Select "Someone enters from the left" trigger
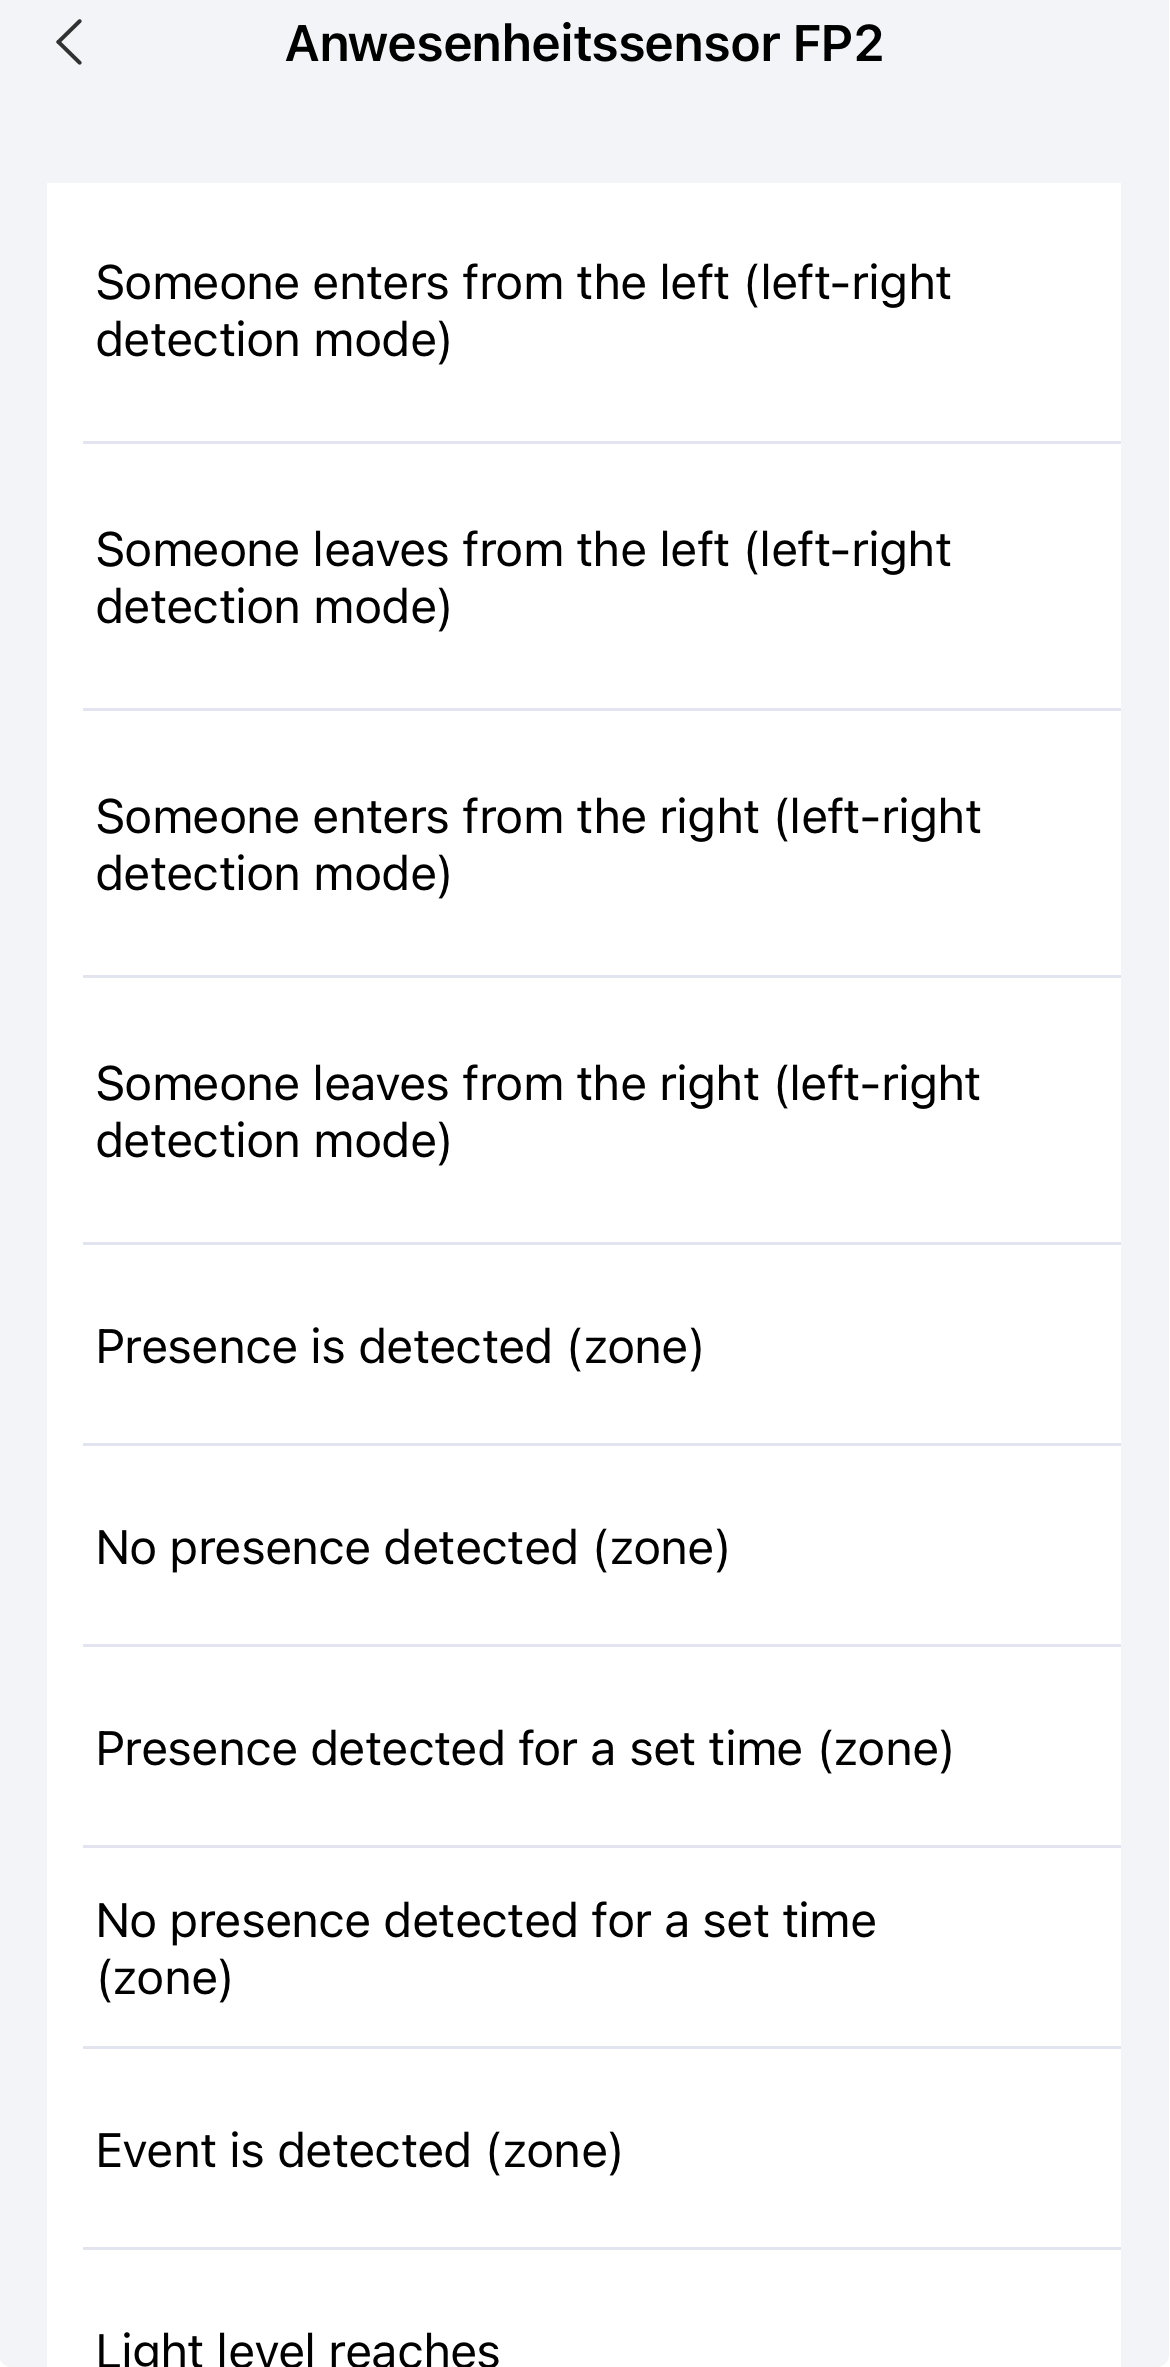 tap(584, 312)
